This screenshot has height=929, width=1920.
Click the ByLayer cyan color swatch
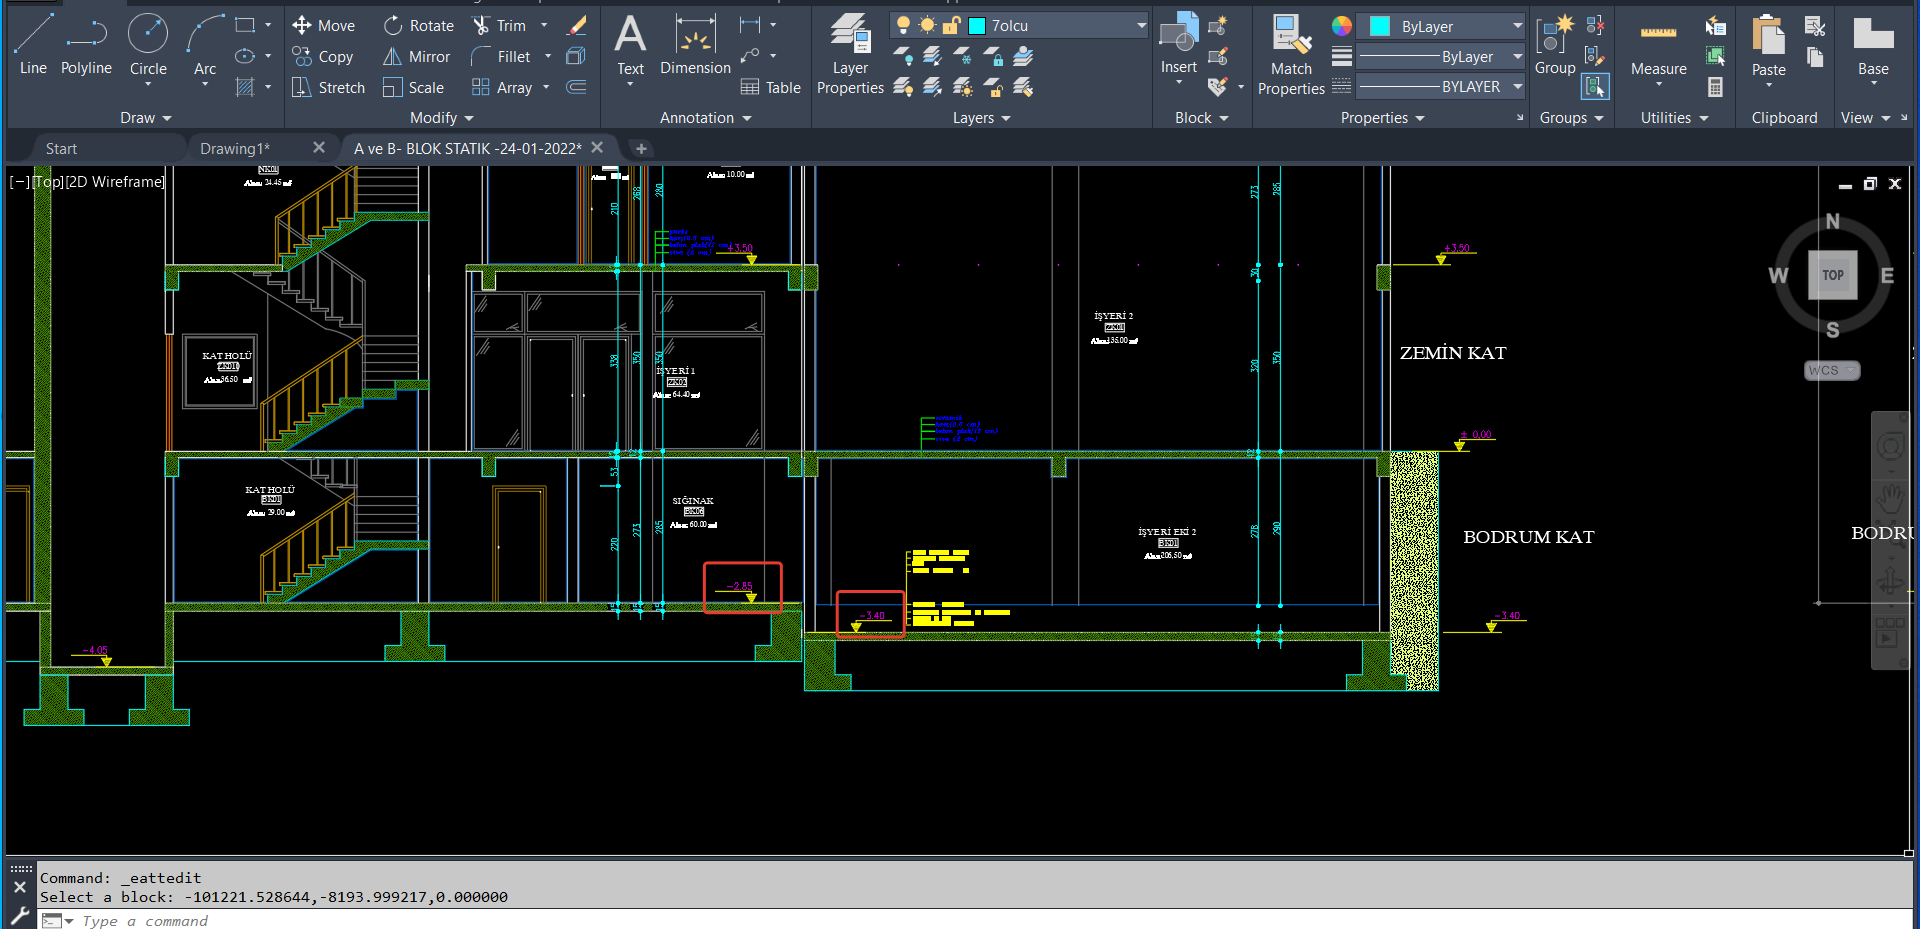coord(1379,26)
